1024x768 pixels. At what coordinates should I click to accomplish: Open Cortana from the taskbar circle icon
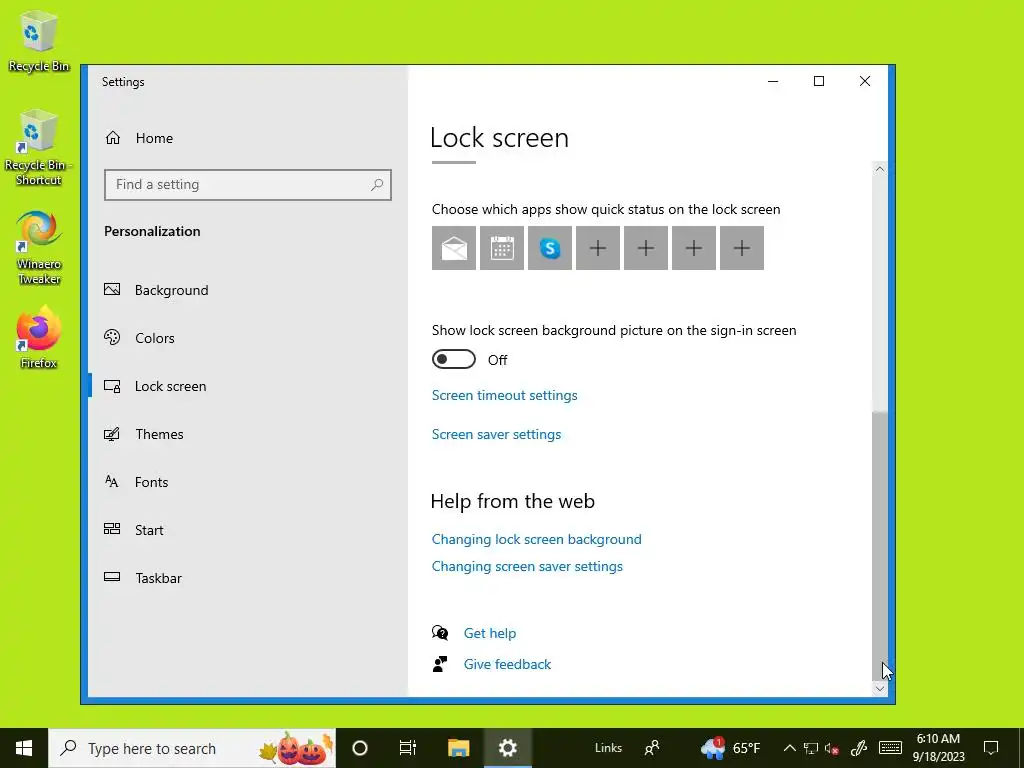click(360, 748)
